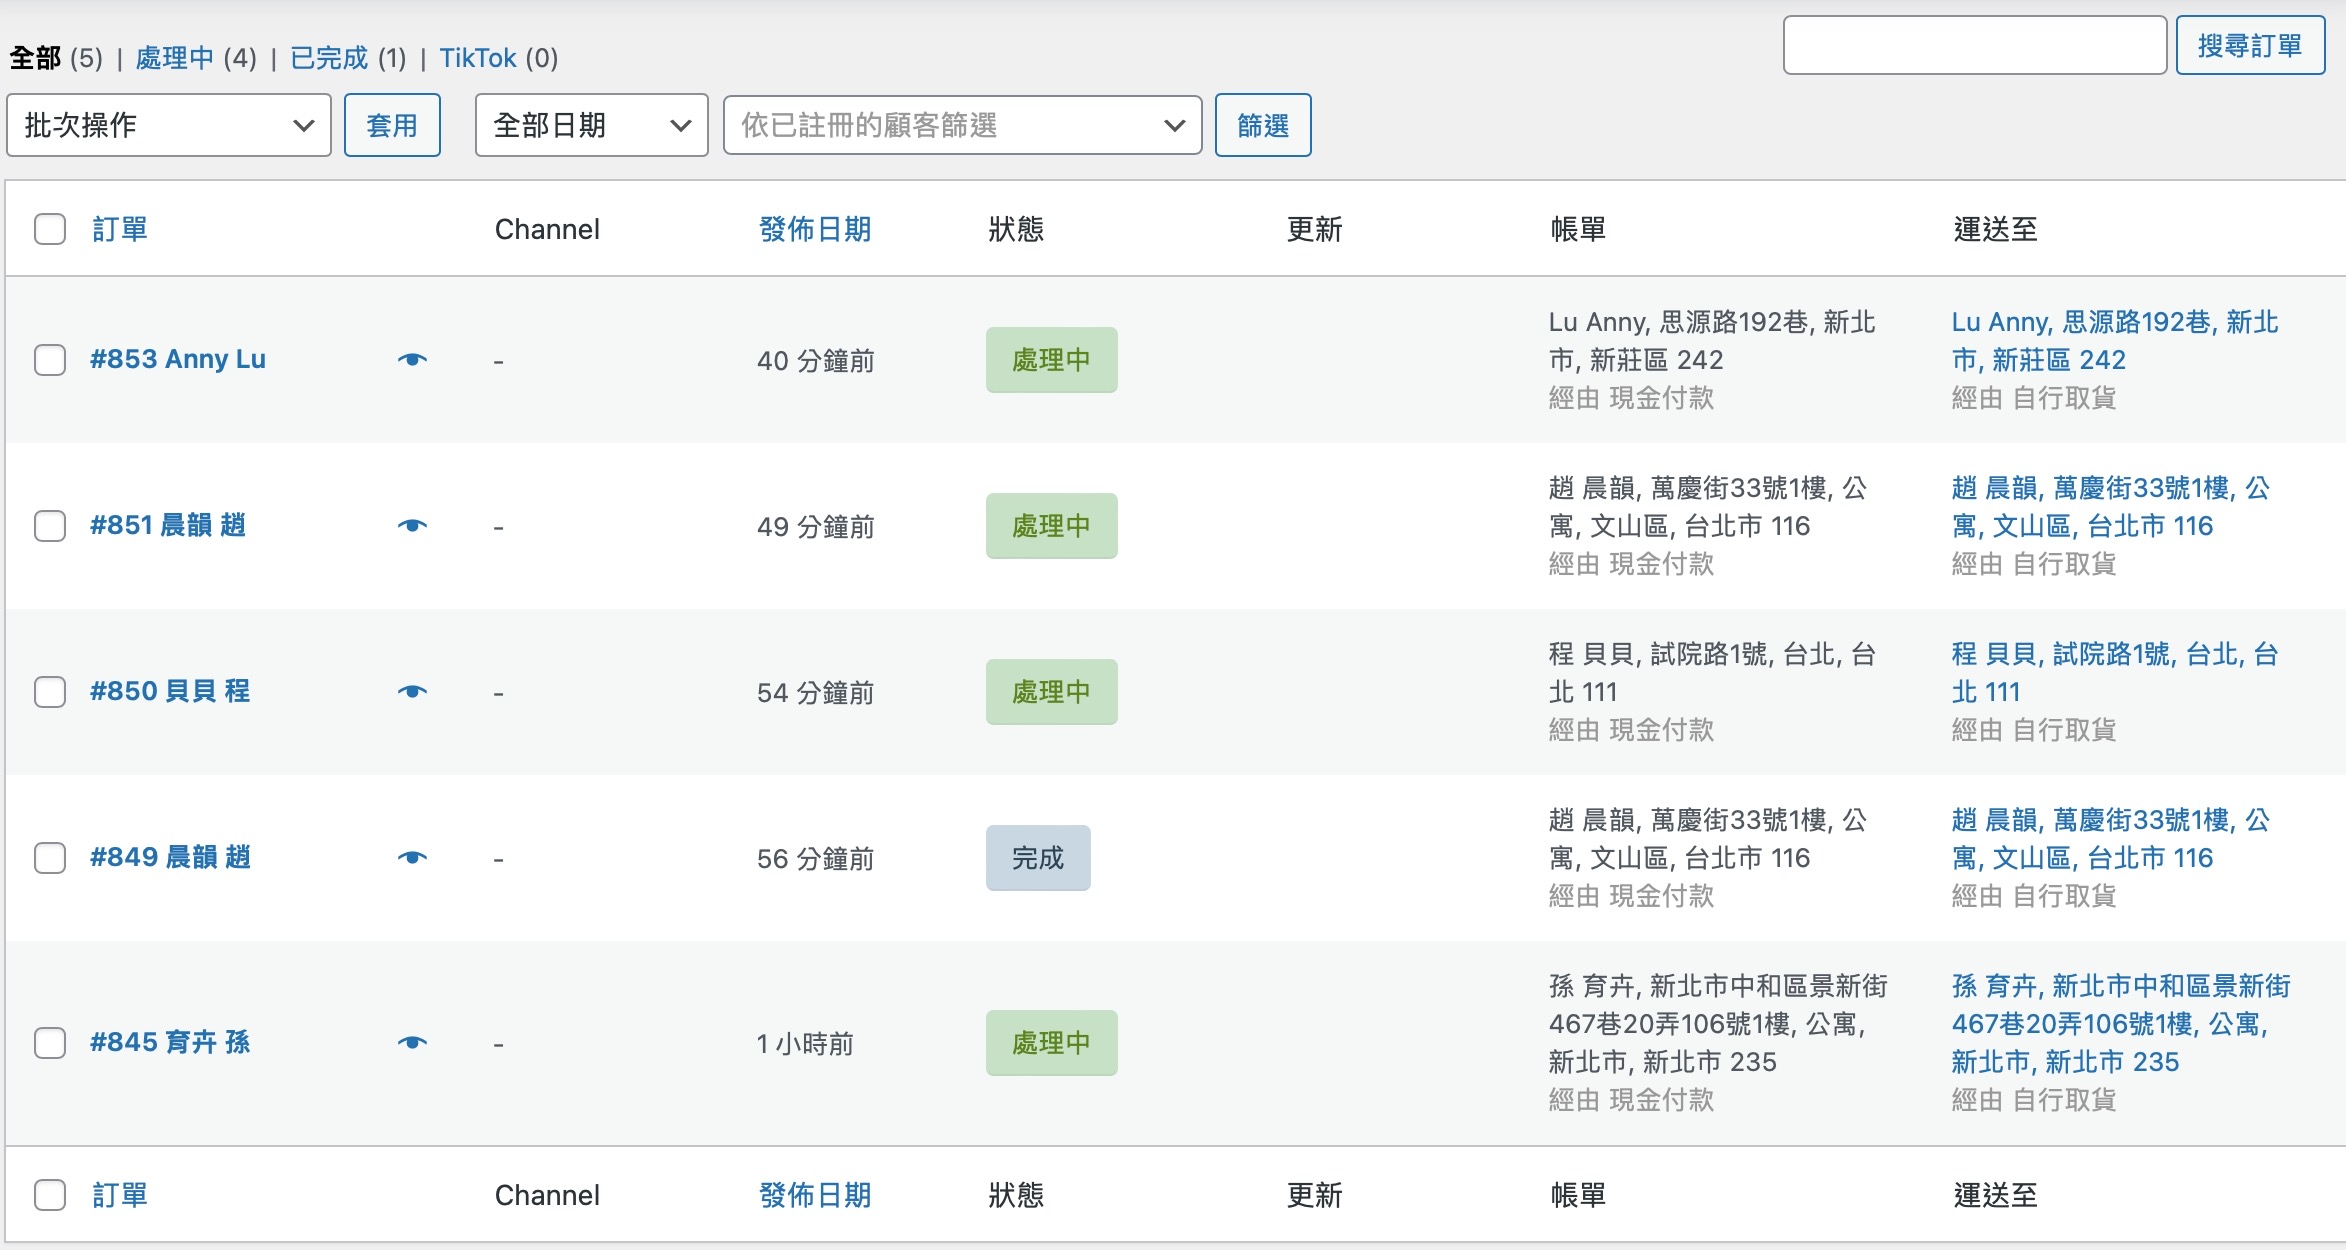Expand the 全部日期 date filter dropdown
The width and height of the screenshot is (2346, 1250).
[x=591, y=125]
